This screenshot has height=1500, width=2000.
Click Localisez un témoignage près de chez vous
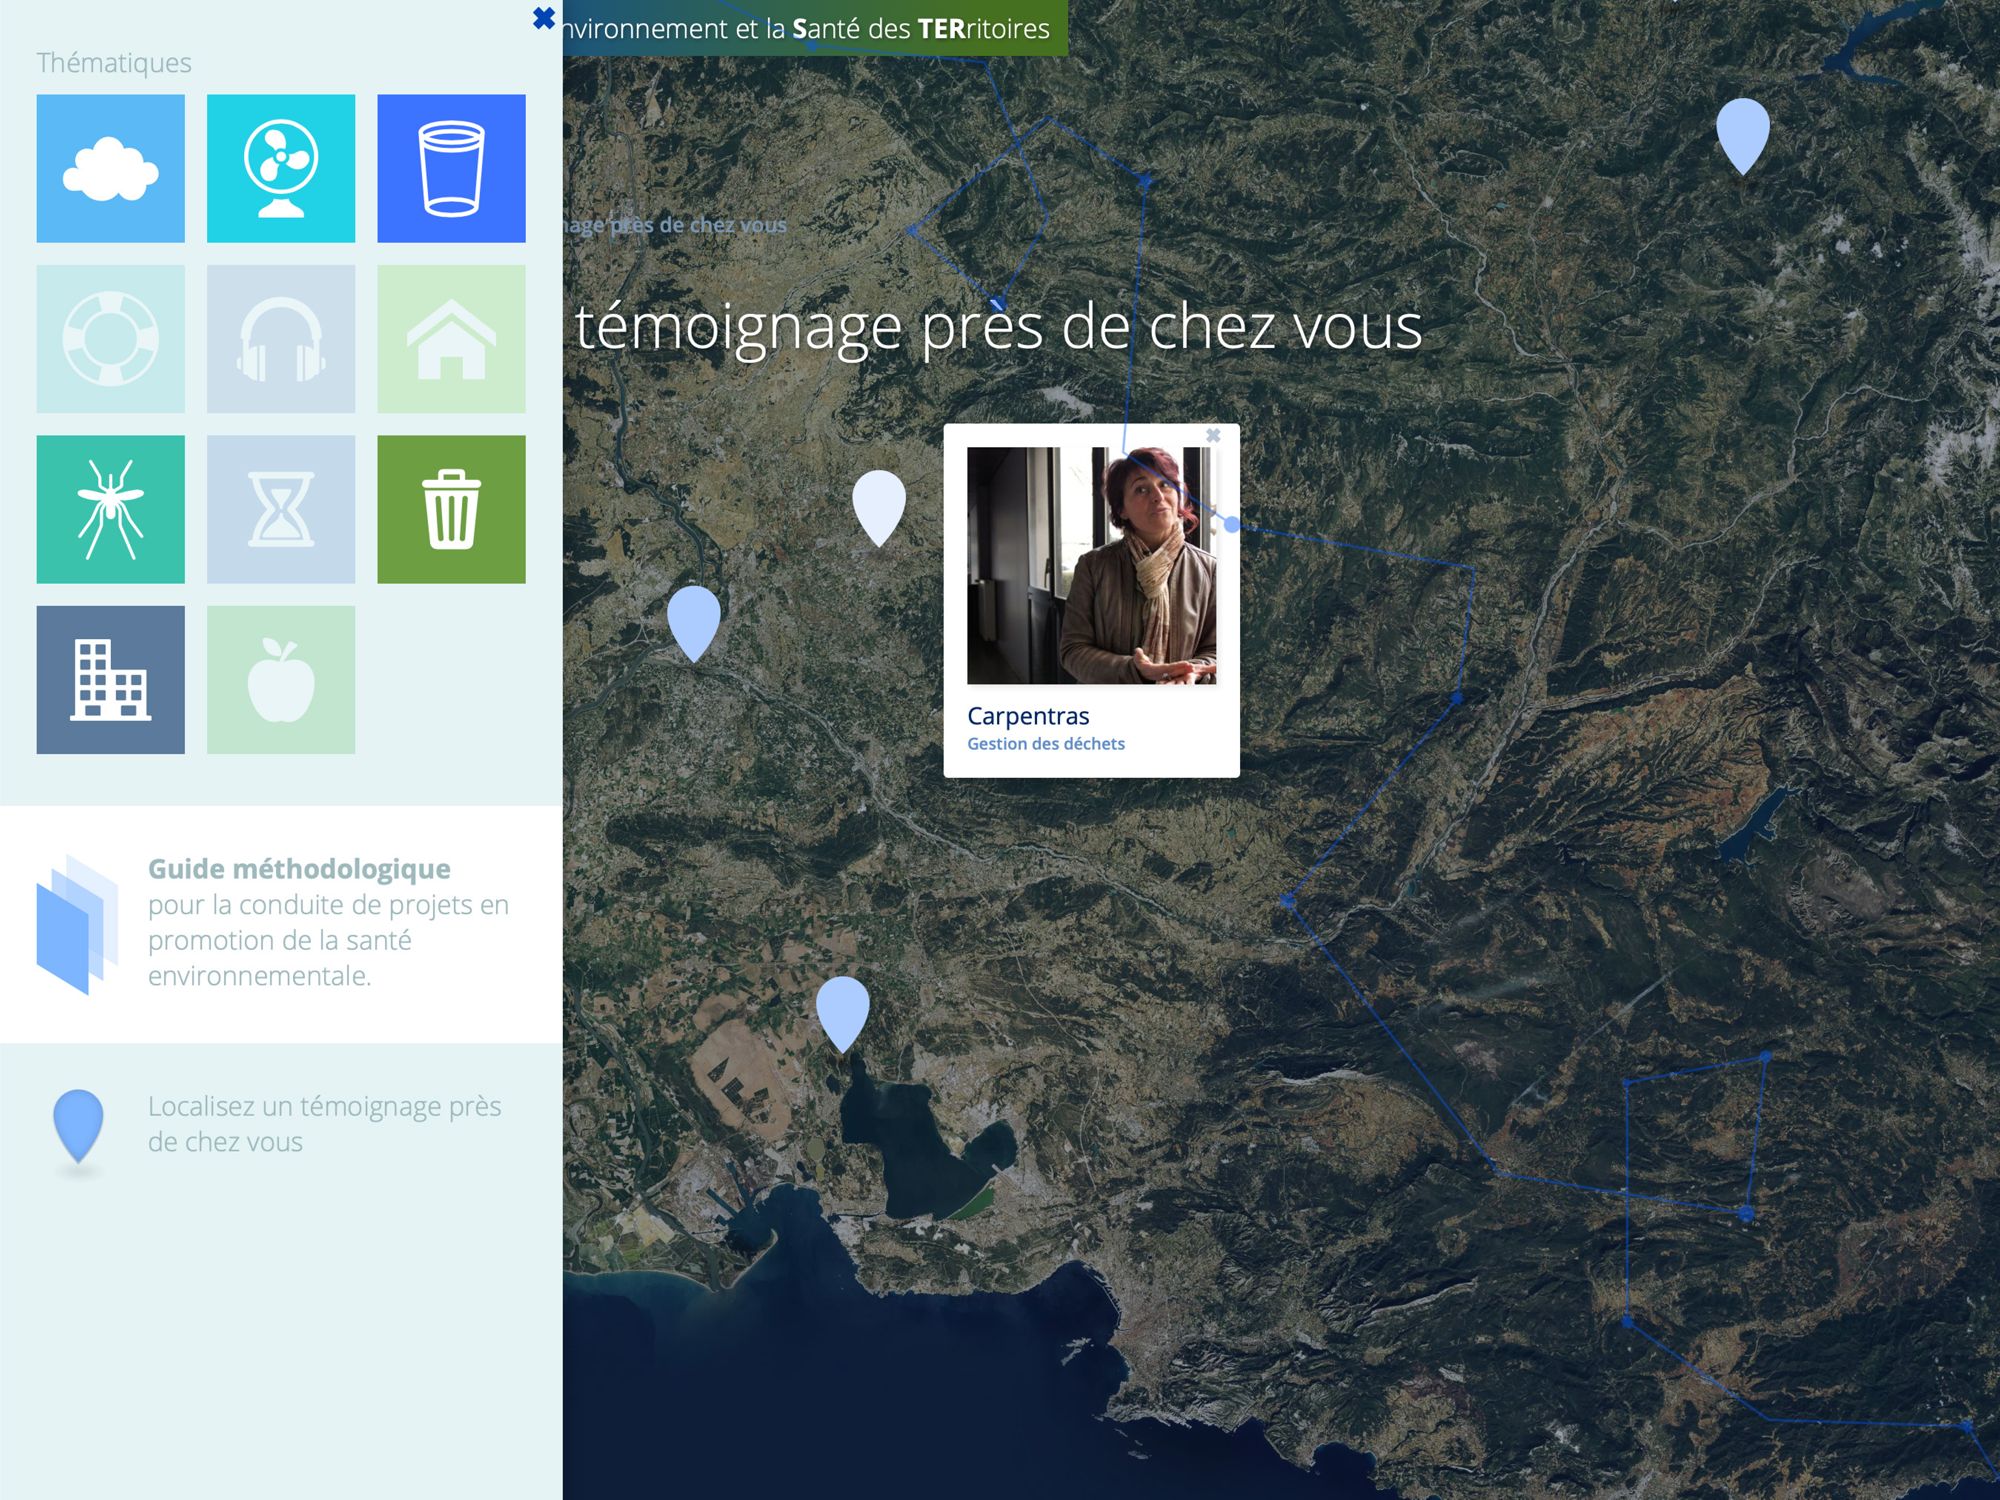coord(324,1123)
